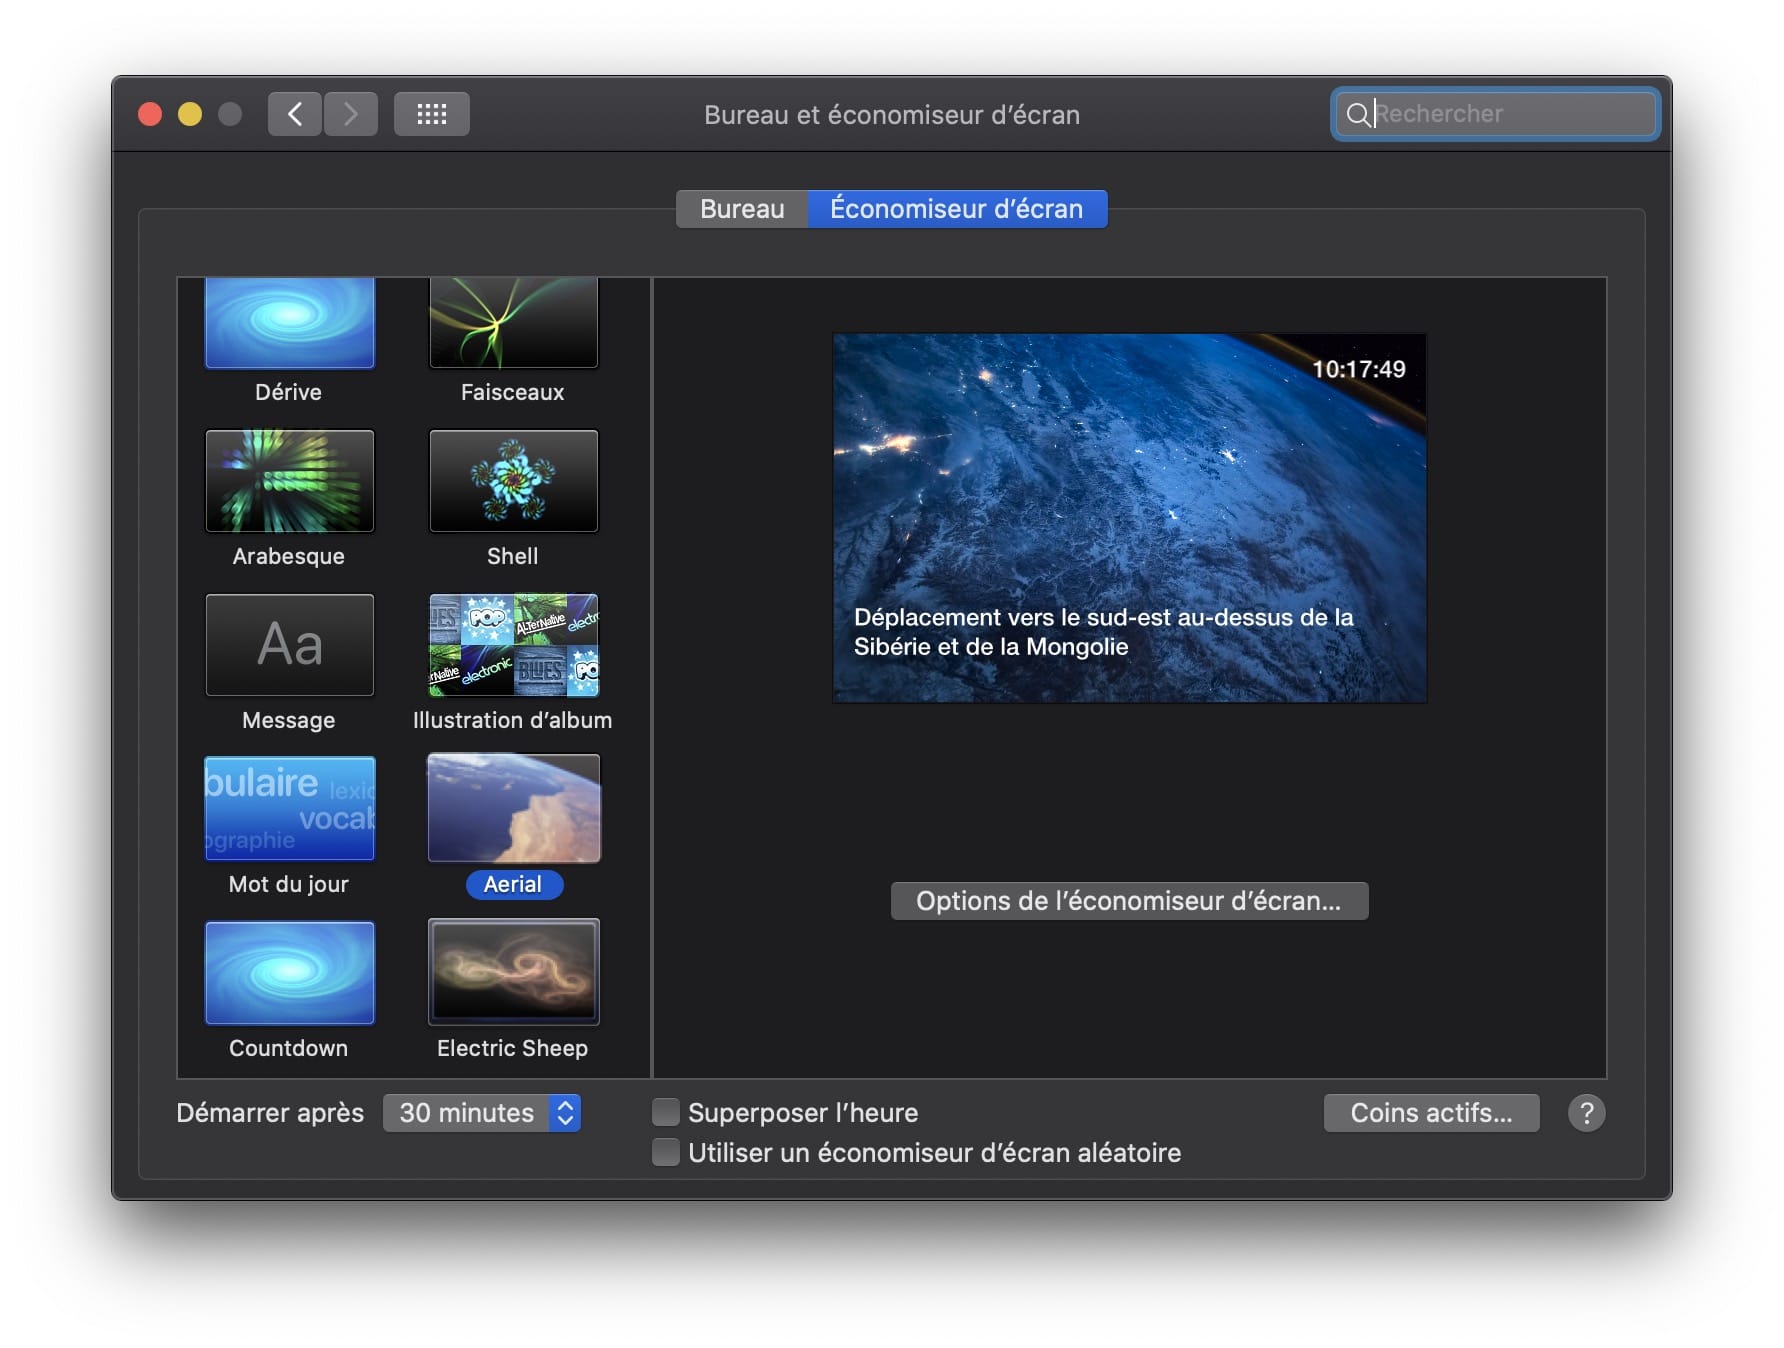Screen dimensions: 1784x1348
Task: Click the magnifier icon in search field
Action: coord(1357,115)
